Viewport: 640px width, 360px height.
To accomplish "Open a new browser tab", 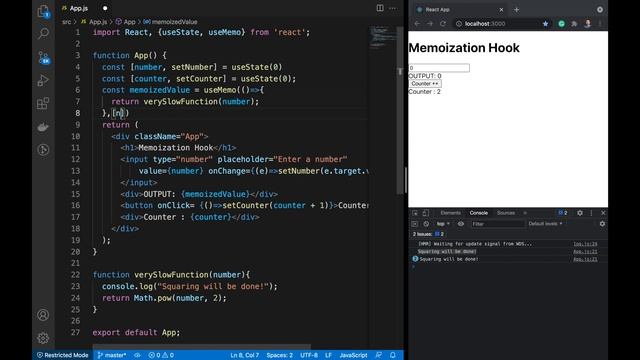I will [x=517, y=9].
